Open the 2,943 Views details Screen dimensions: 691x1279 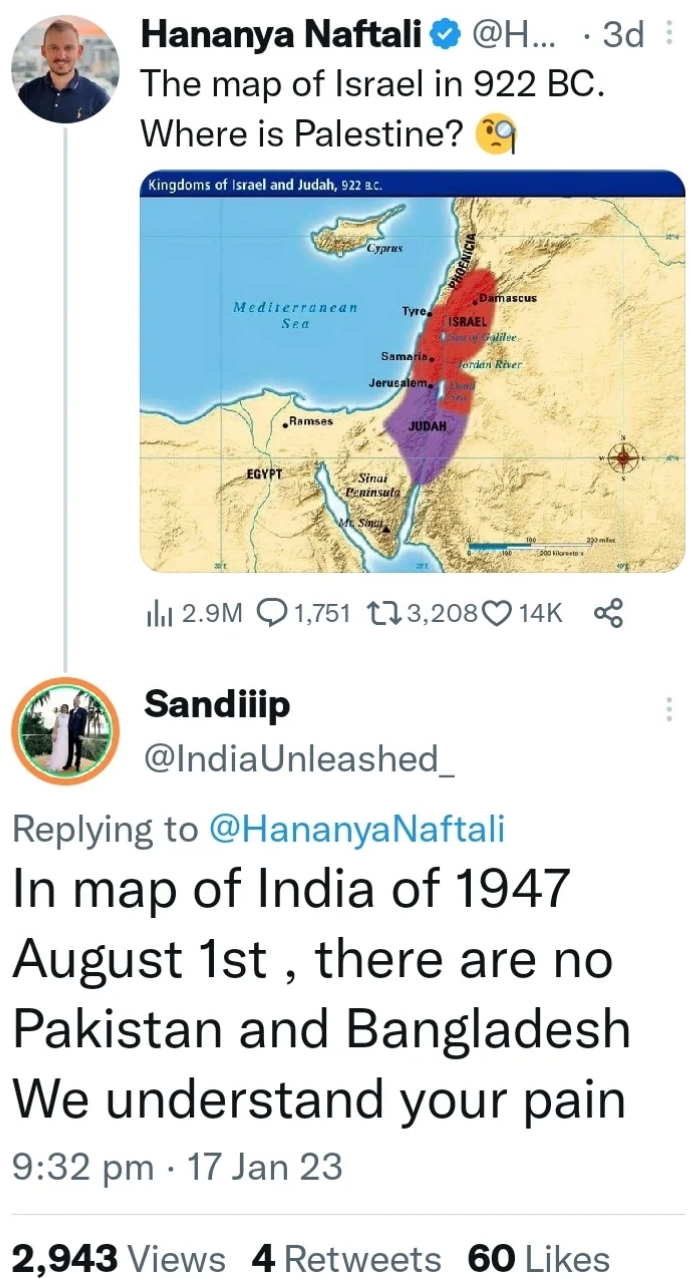pos(119,1258)
